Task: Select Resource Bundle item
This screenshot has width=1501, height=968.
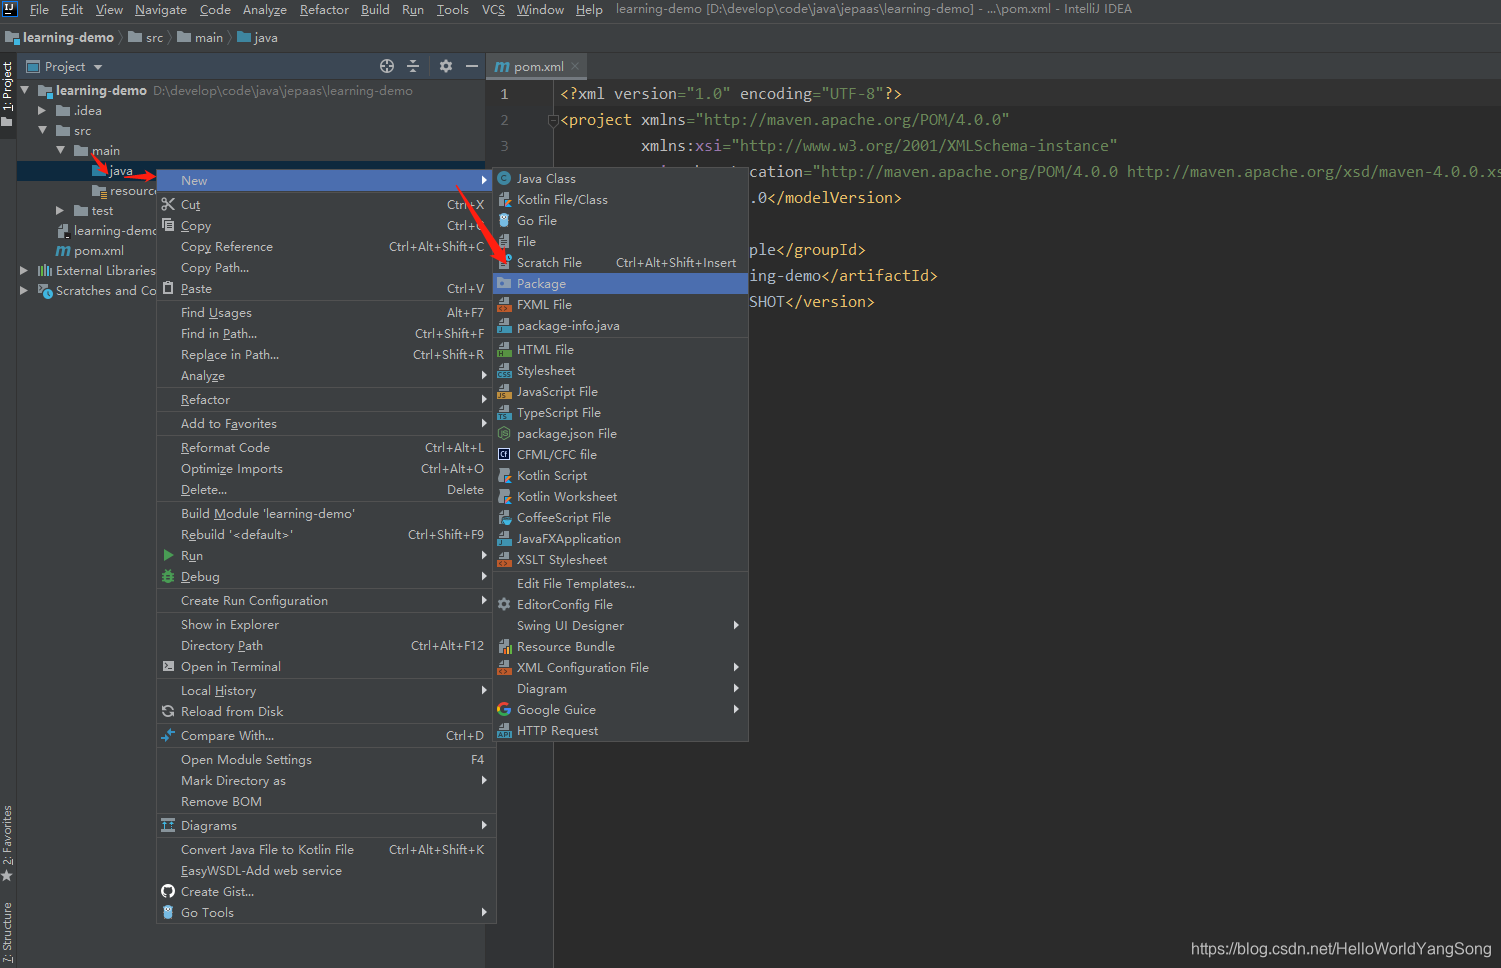Action: point(621,646)
